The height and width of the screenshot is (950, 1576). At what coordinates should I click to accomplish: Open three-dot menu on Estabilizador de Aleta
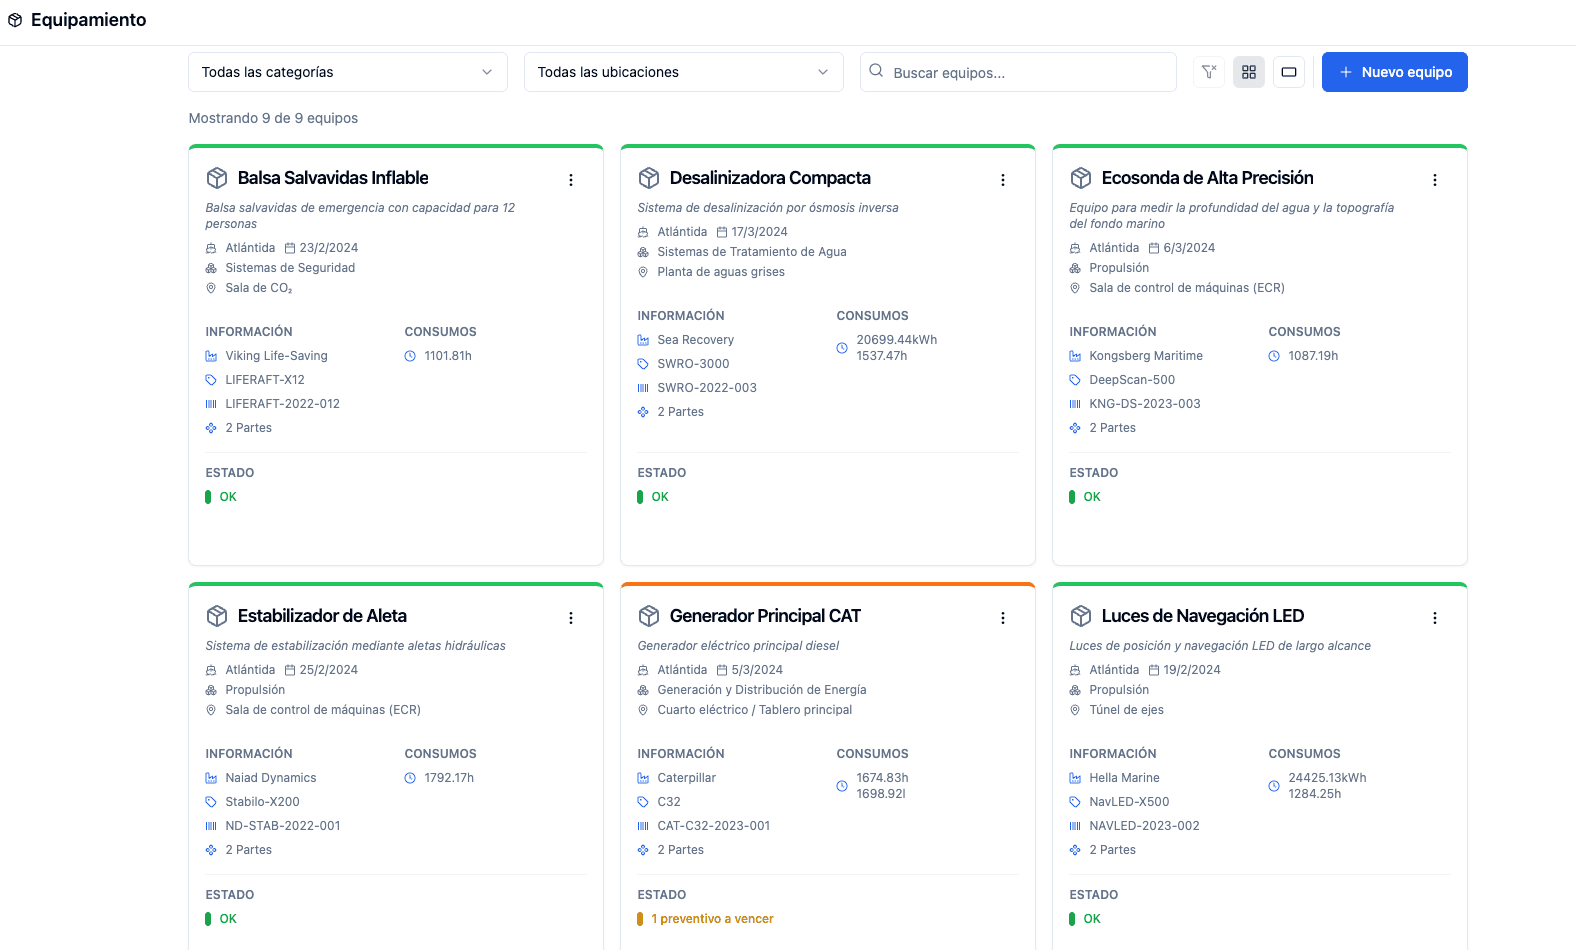click(571, 618)
